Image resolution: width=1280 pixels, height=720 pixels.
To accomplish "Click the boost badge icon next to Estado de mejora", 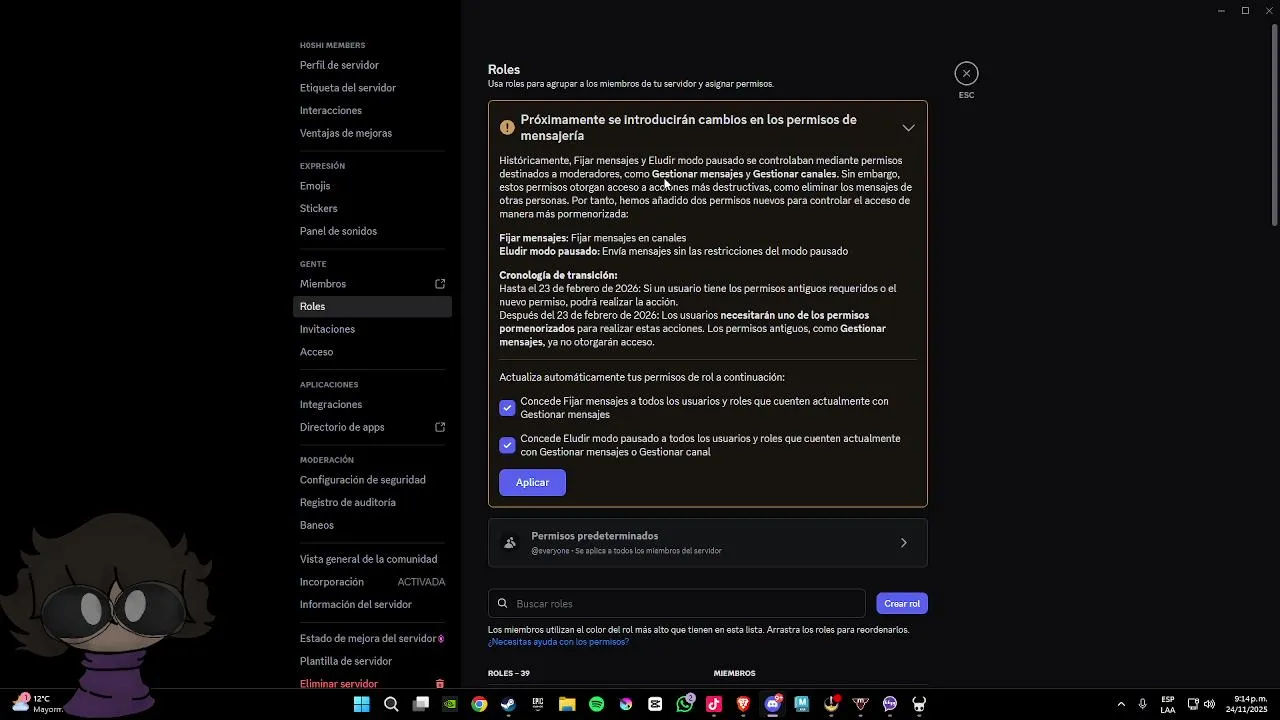I will [441, 639].
